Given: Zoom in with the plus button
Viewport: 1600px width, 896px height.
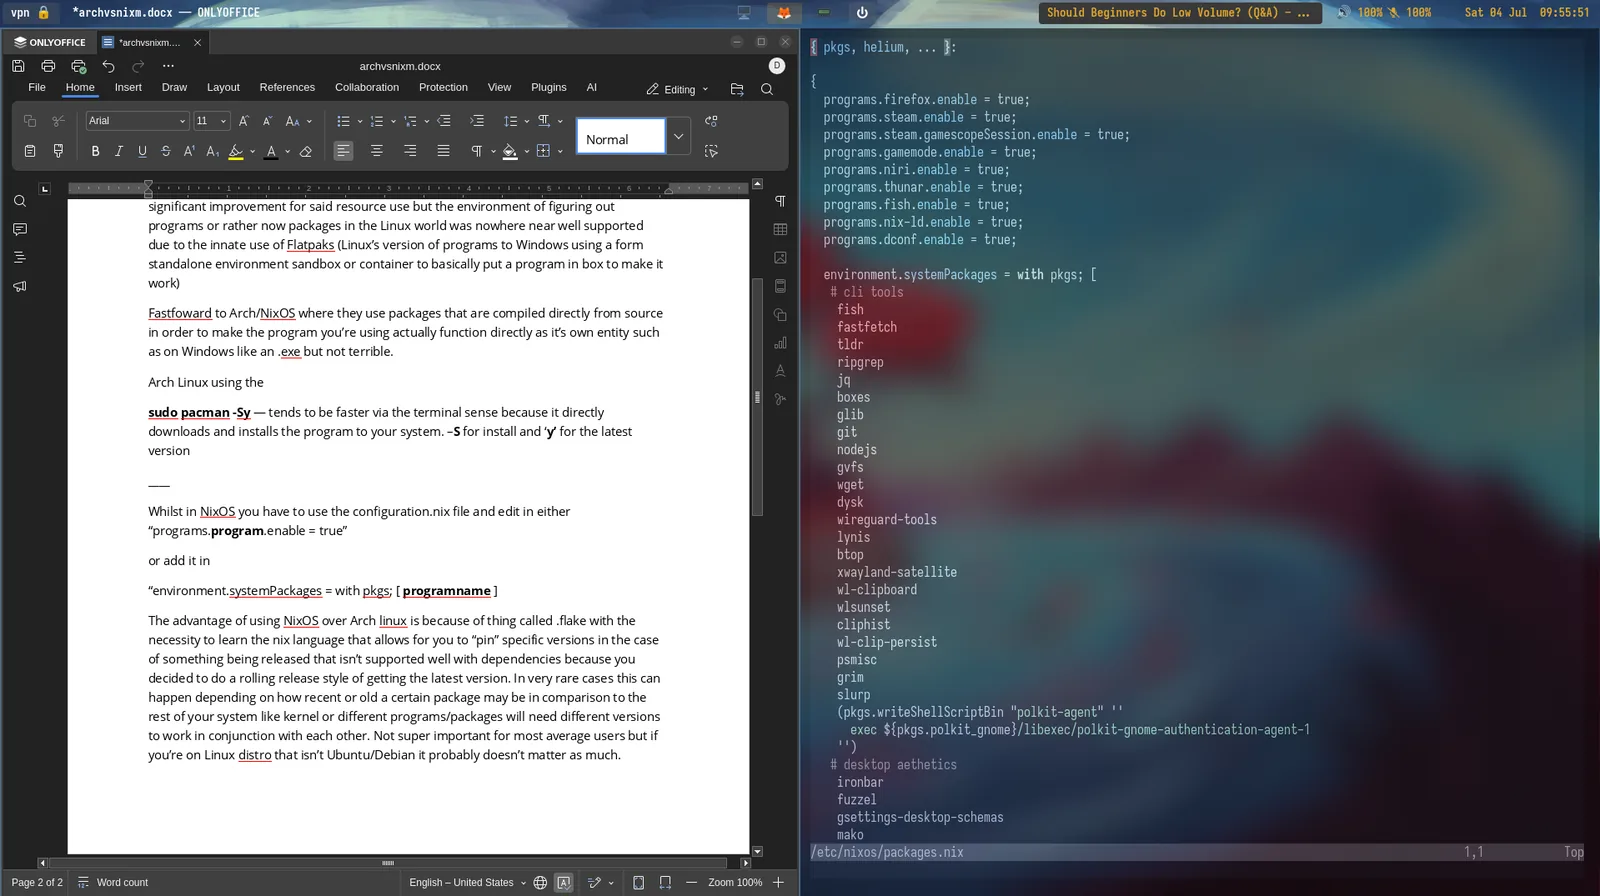Looking at the screenshot, I should 778,882.
